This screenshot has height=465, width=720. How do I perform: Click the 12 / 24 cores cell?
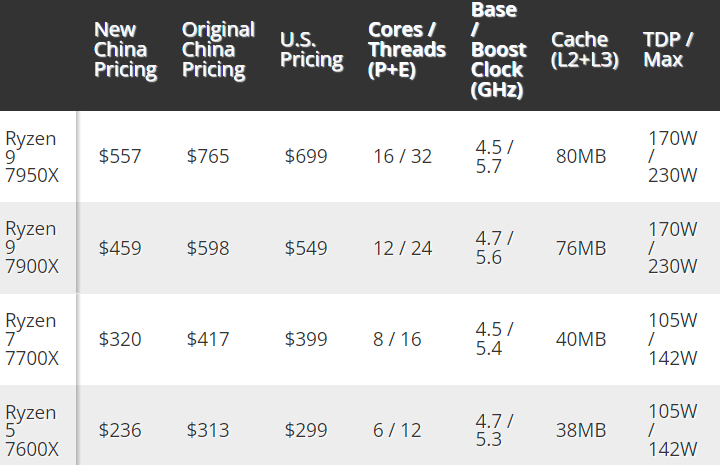pos(402,248)
